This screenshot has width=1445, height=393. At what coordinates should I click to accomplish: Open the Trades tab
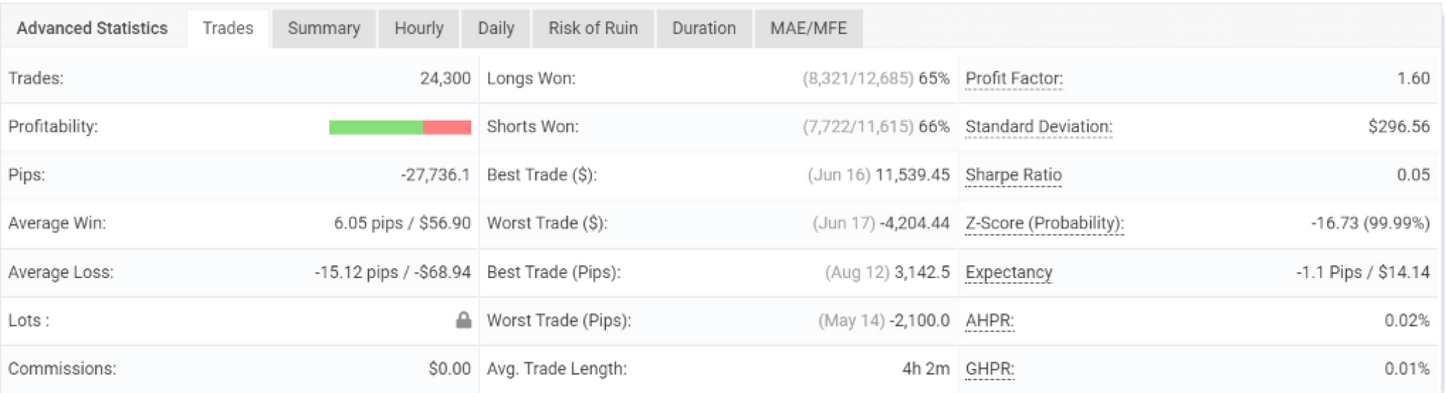228,28
